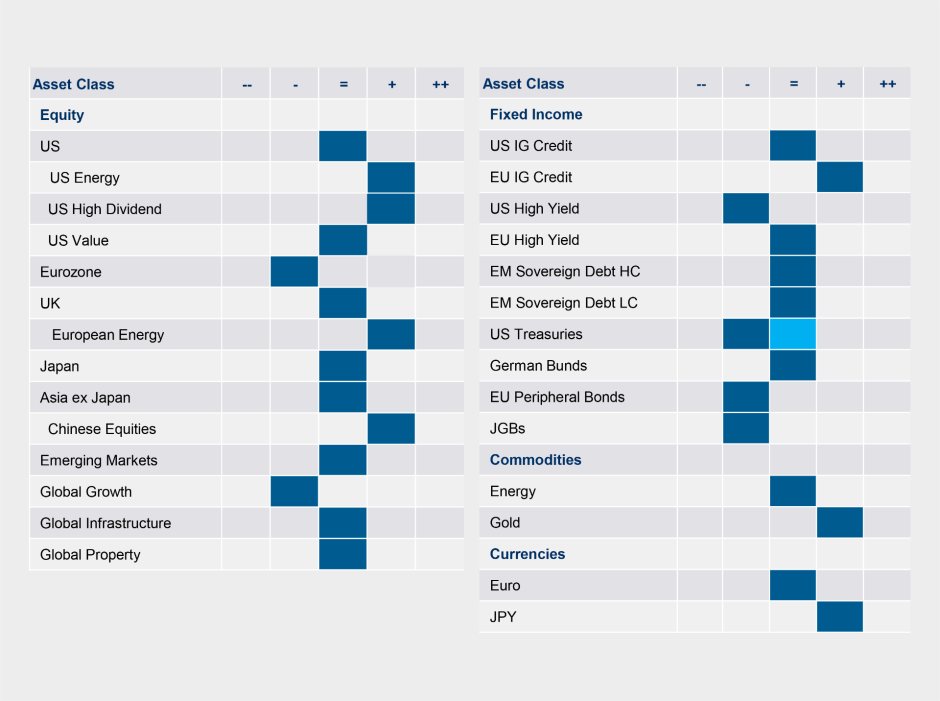
Task: Click the blue cell for Chinese Equities
Action: pyautogui.click(x=391, y=429)
